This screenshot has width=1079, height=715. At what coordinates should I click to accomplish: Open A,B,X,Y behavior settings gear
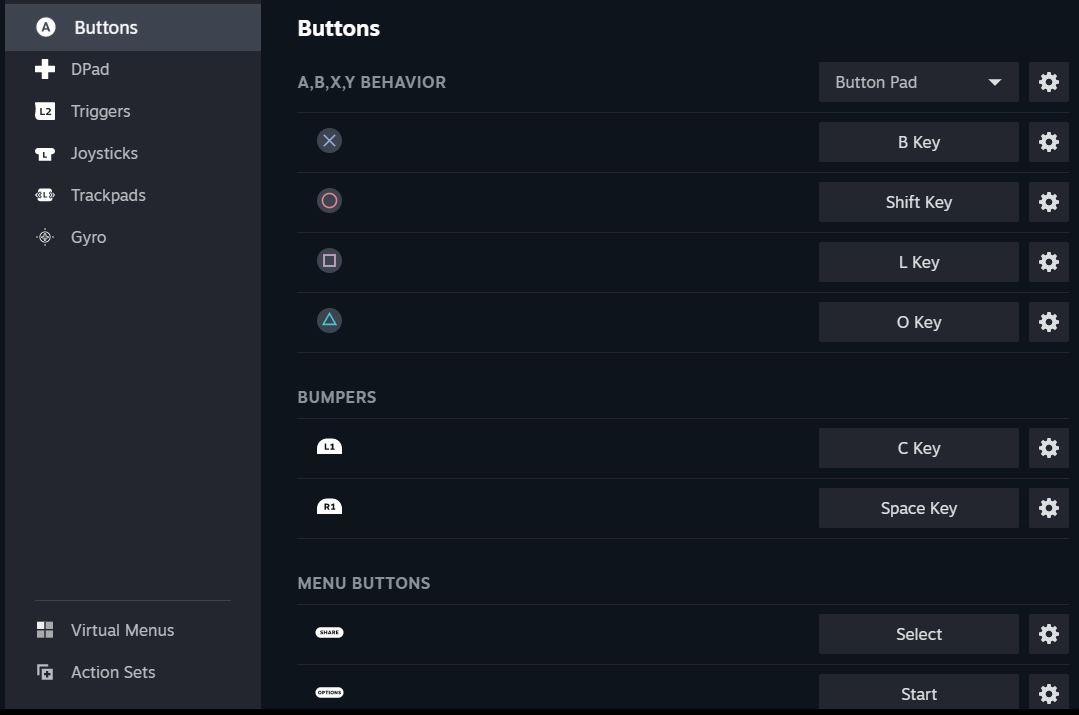click(1048, 82)
